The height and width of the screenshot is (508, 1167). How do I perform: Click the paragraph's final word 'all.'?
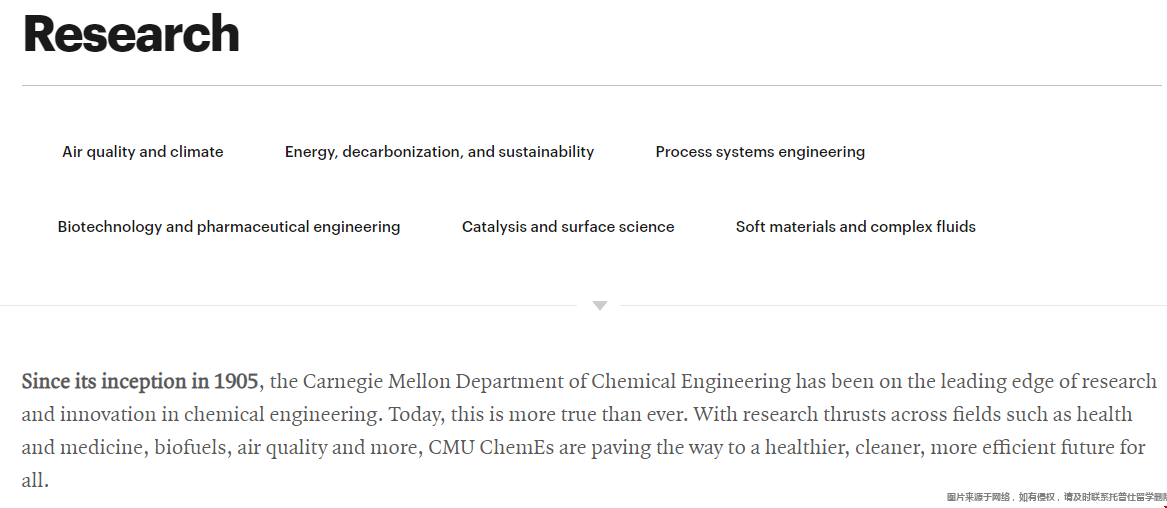click(x=35, y=480)
